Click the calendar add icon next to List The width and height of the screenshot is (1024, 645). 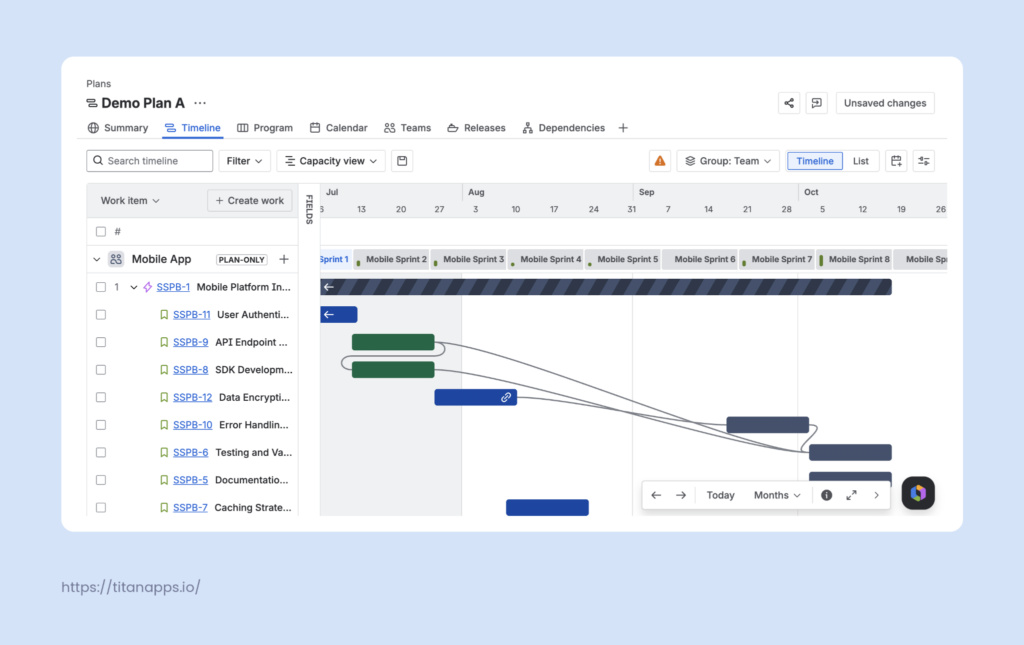coord(896,161)
